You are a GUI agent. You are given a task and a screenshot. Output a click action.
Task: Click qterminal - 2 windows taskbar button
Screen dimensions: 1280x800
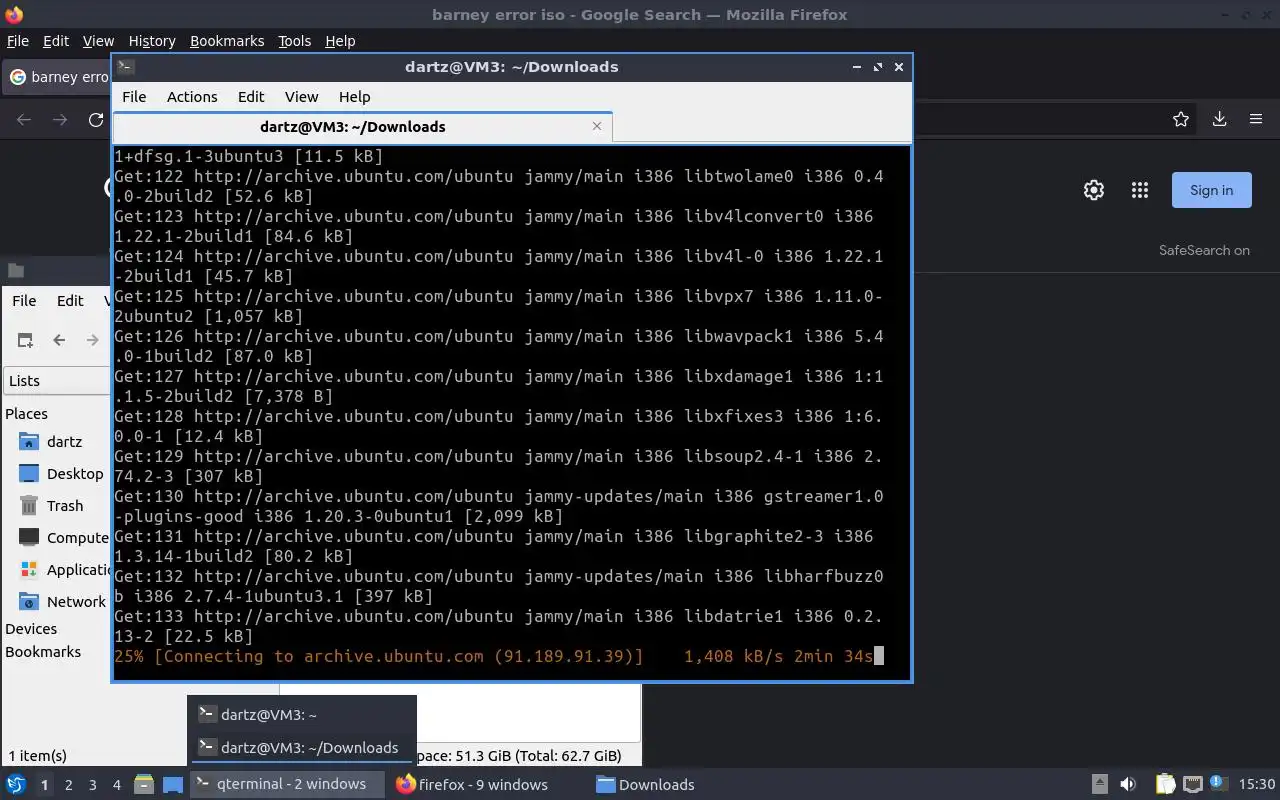[287, 784]
